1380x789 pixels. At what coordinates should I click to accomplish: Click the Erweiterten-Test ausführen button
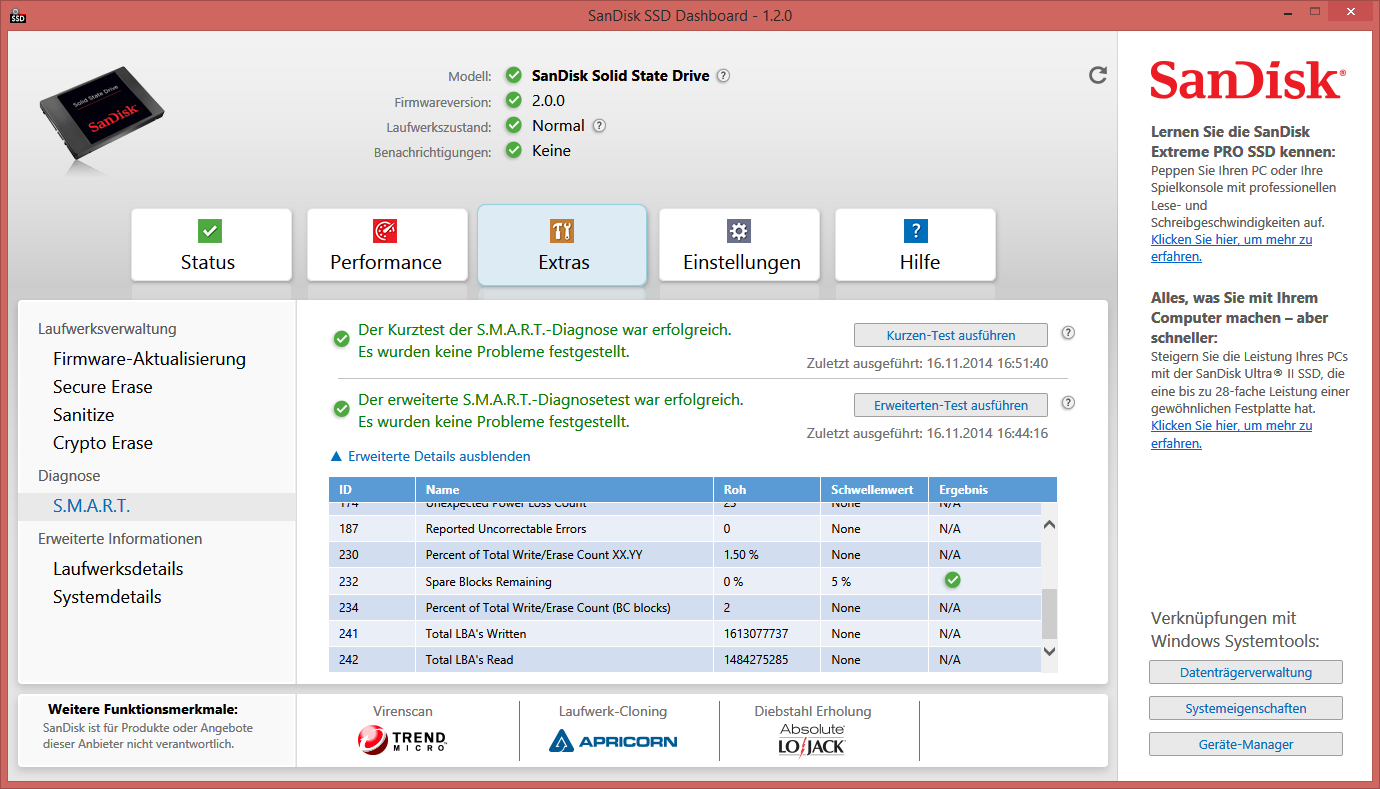951,405
